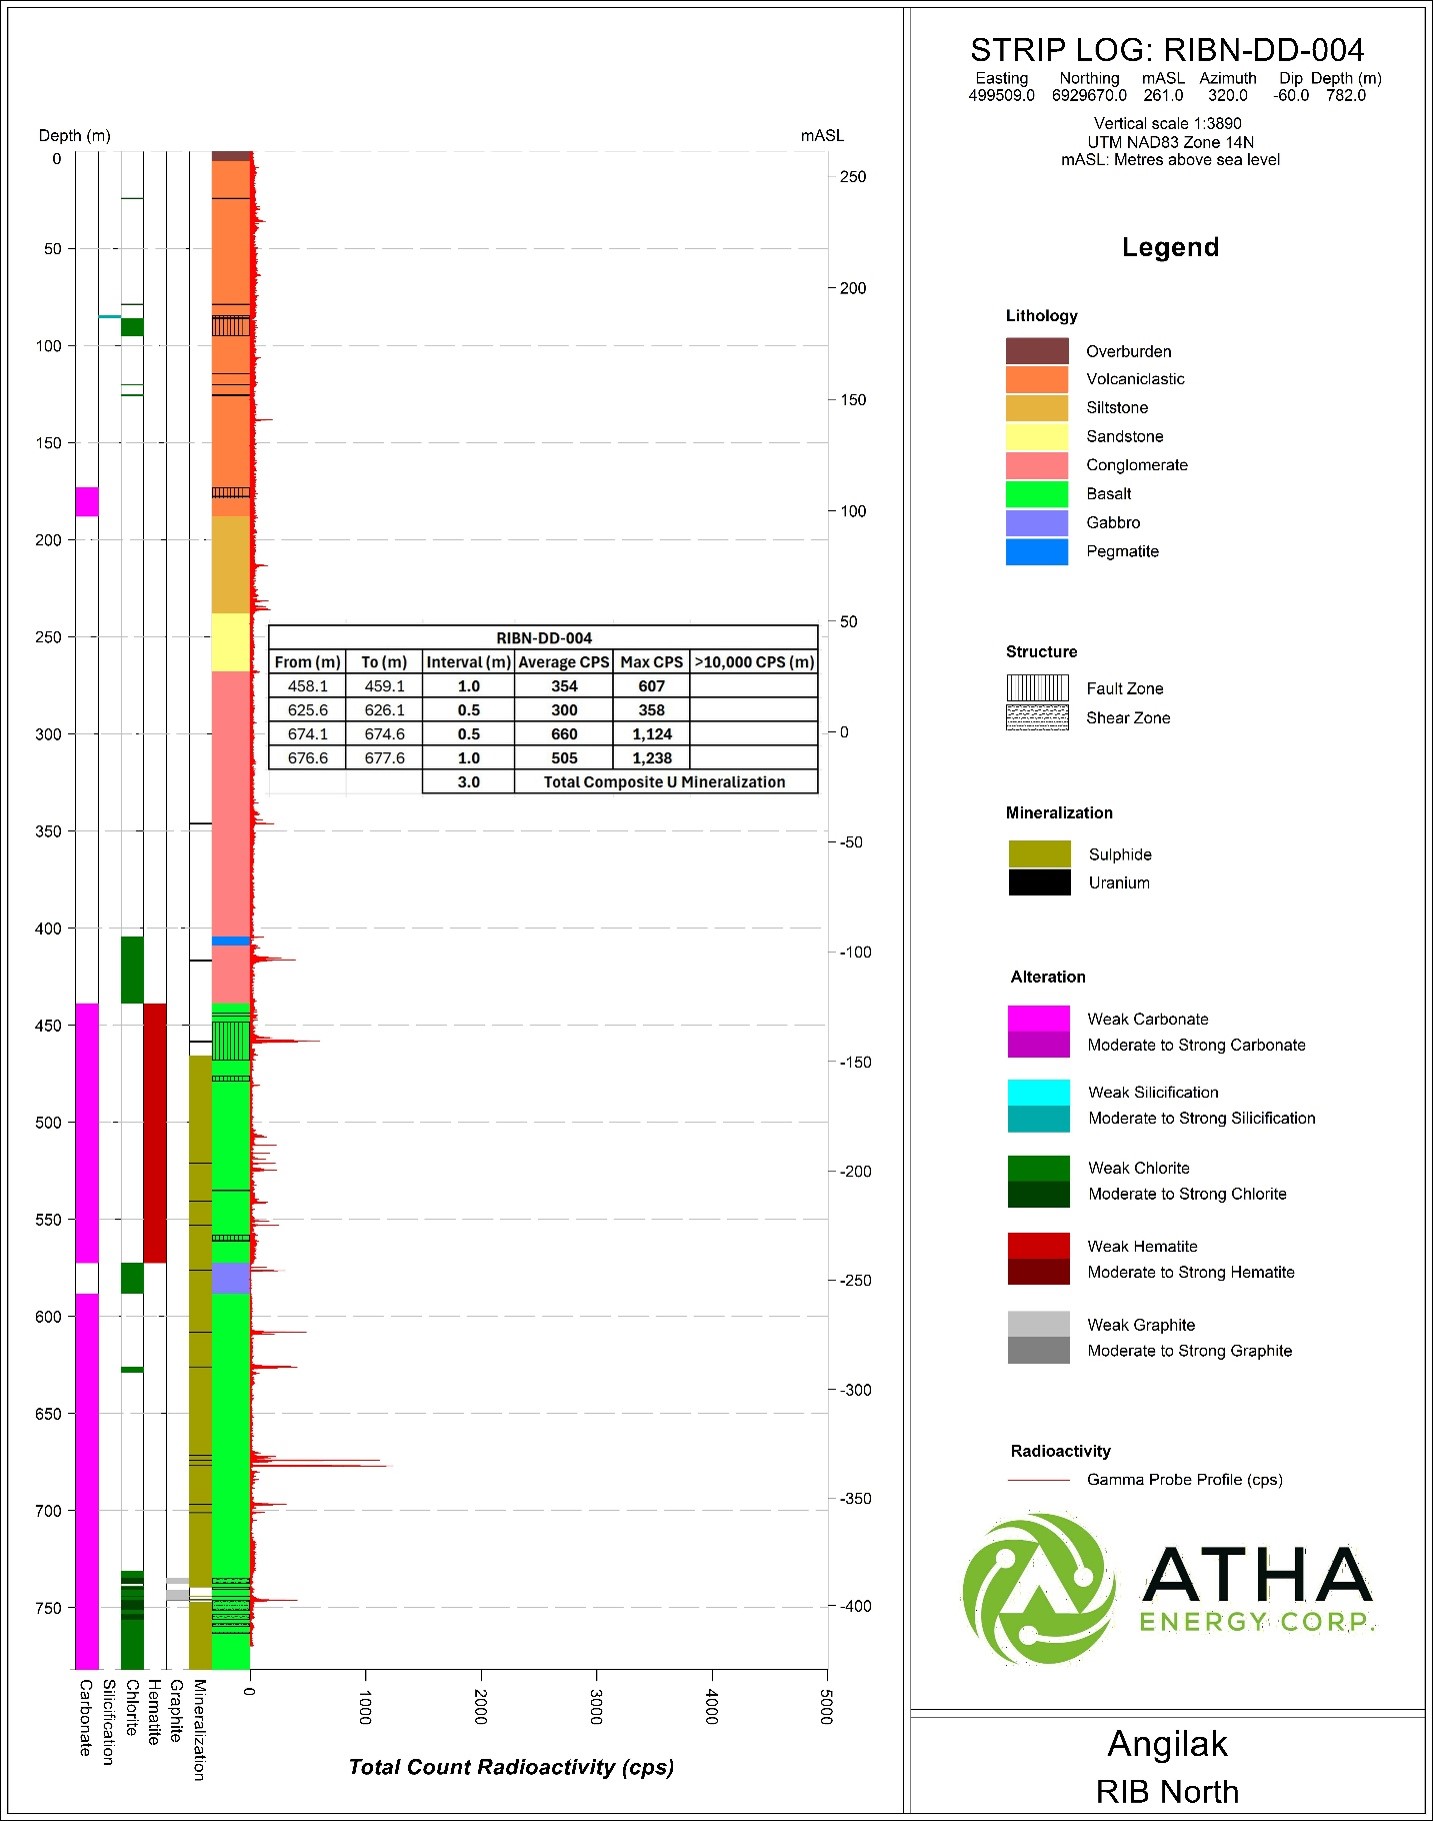Viewport: 1433px width, 1821px height.
Task: Select the Radioactivity legend heading
Action: pos(1060,1451)
